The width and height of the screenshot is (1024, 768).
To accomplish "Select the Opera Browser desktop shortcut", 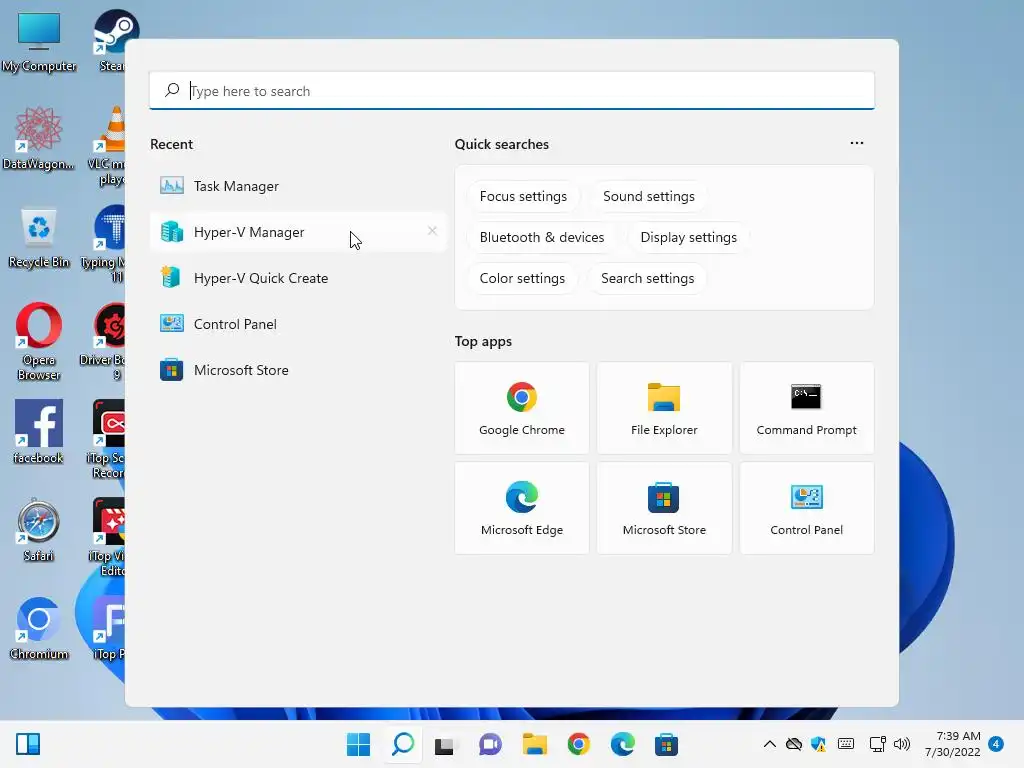I will pos(39,342).
